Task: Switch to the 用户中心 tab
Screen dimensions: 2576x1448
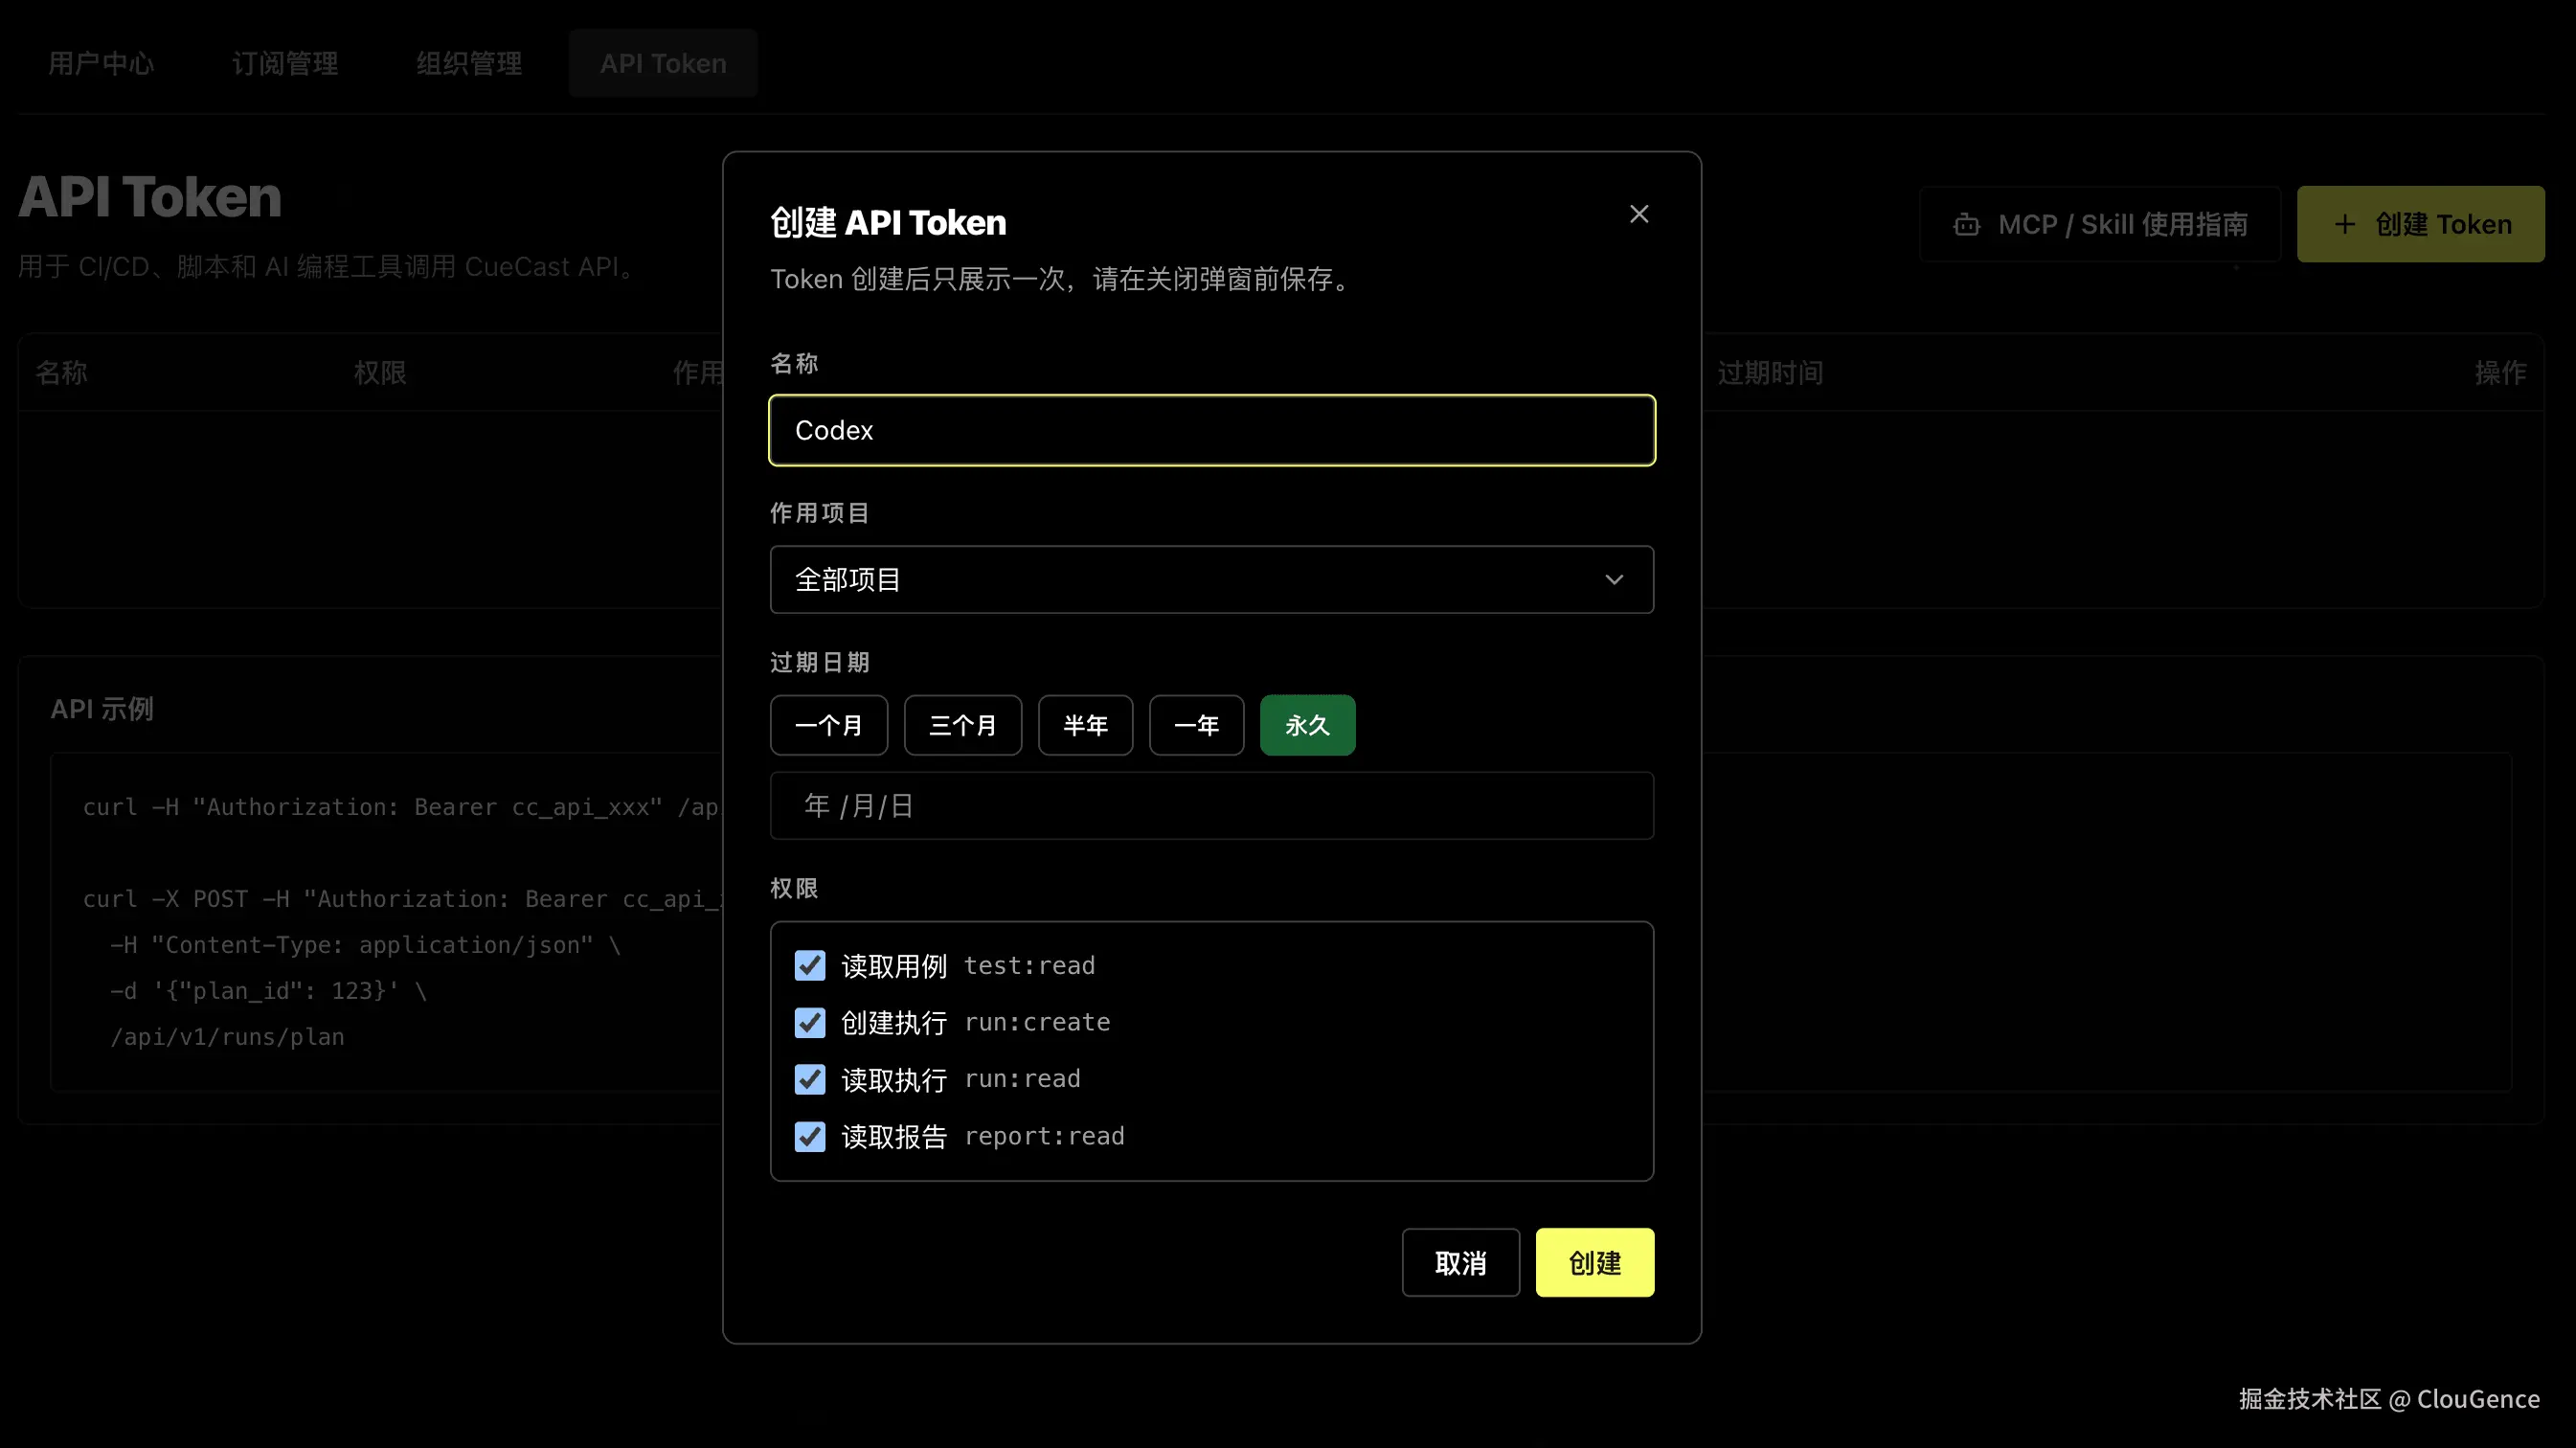Action: pos(101,63)
